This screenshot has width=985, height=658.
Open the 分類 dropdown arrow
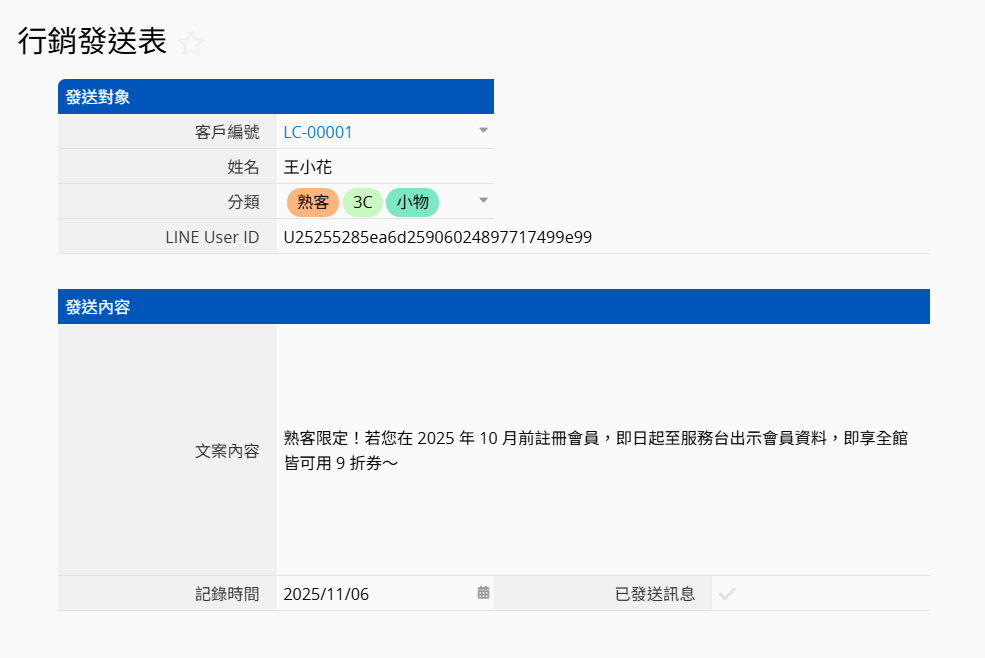click(483, 201)
